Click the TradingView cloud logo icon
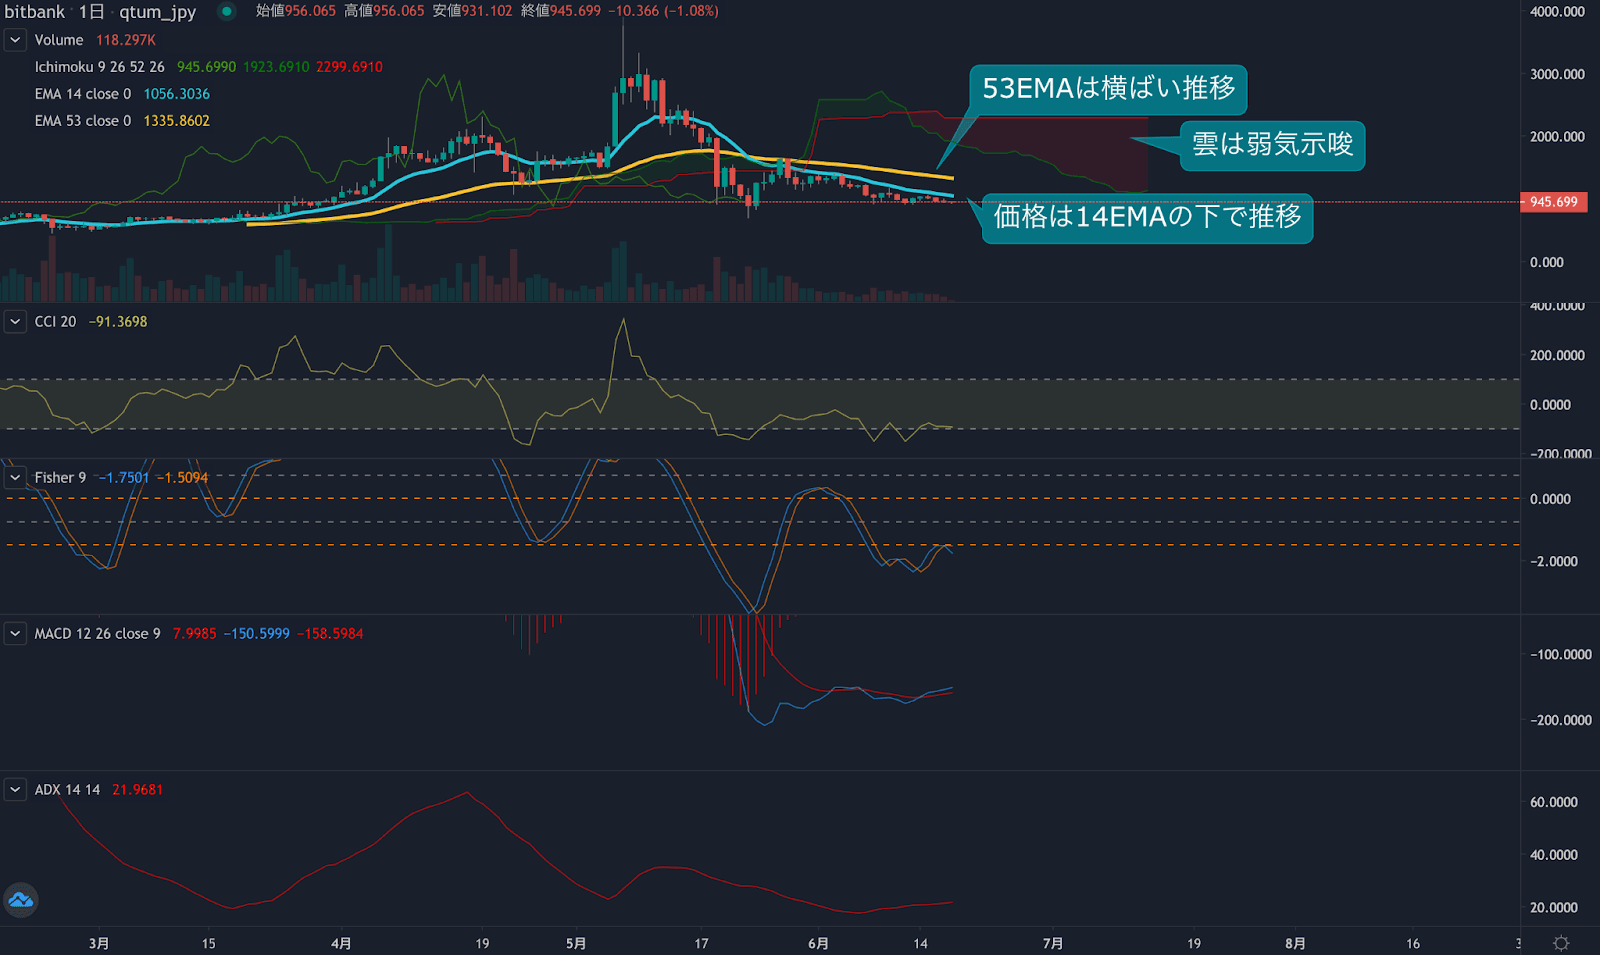This screenshot has width=1600, height=955. point(21,900)
